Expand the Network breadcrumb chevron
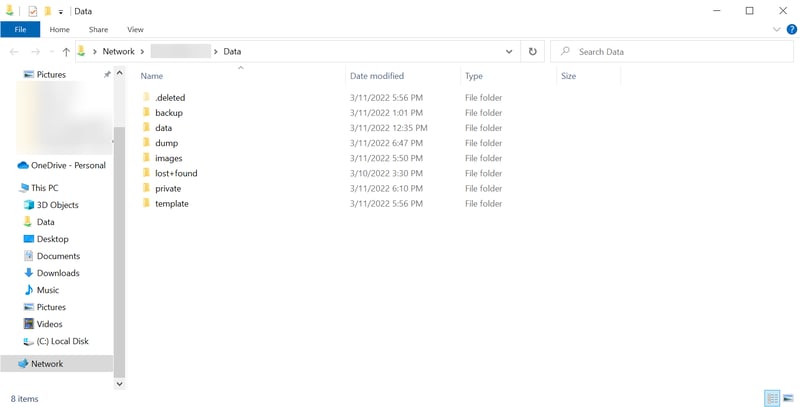Viewport: 800px width, 407px height. (x=142, y=52)
